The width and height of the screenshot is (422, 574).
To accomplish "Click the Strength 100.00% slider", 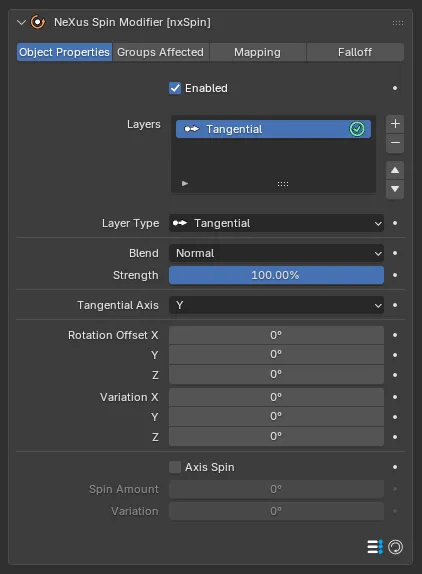I will [276, 275].
